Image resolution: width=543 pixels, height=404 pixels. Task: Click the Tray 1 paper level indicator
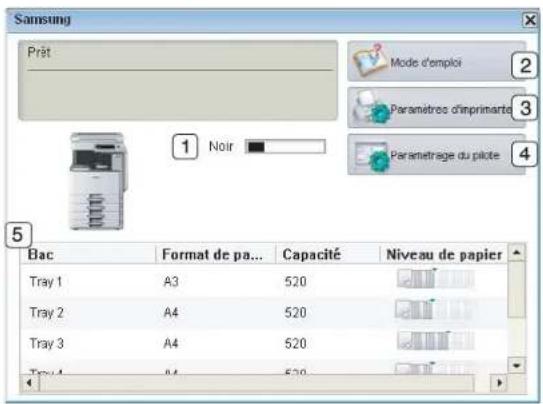[436, 278]
